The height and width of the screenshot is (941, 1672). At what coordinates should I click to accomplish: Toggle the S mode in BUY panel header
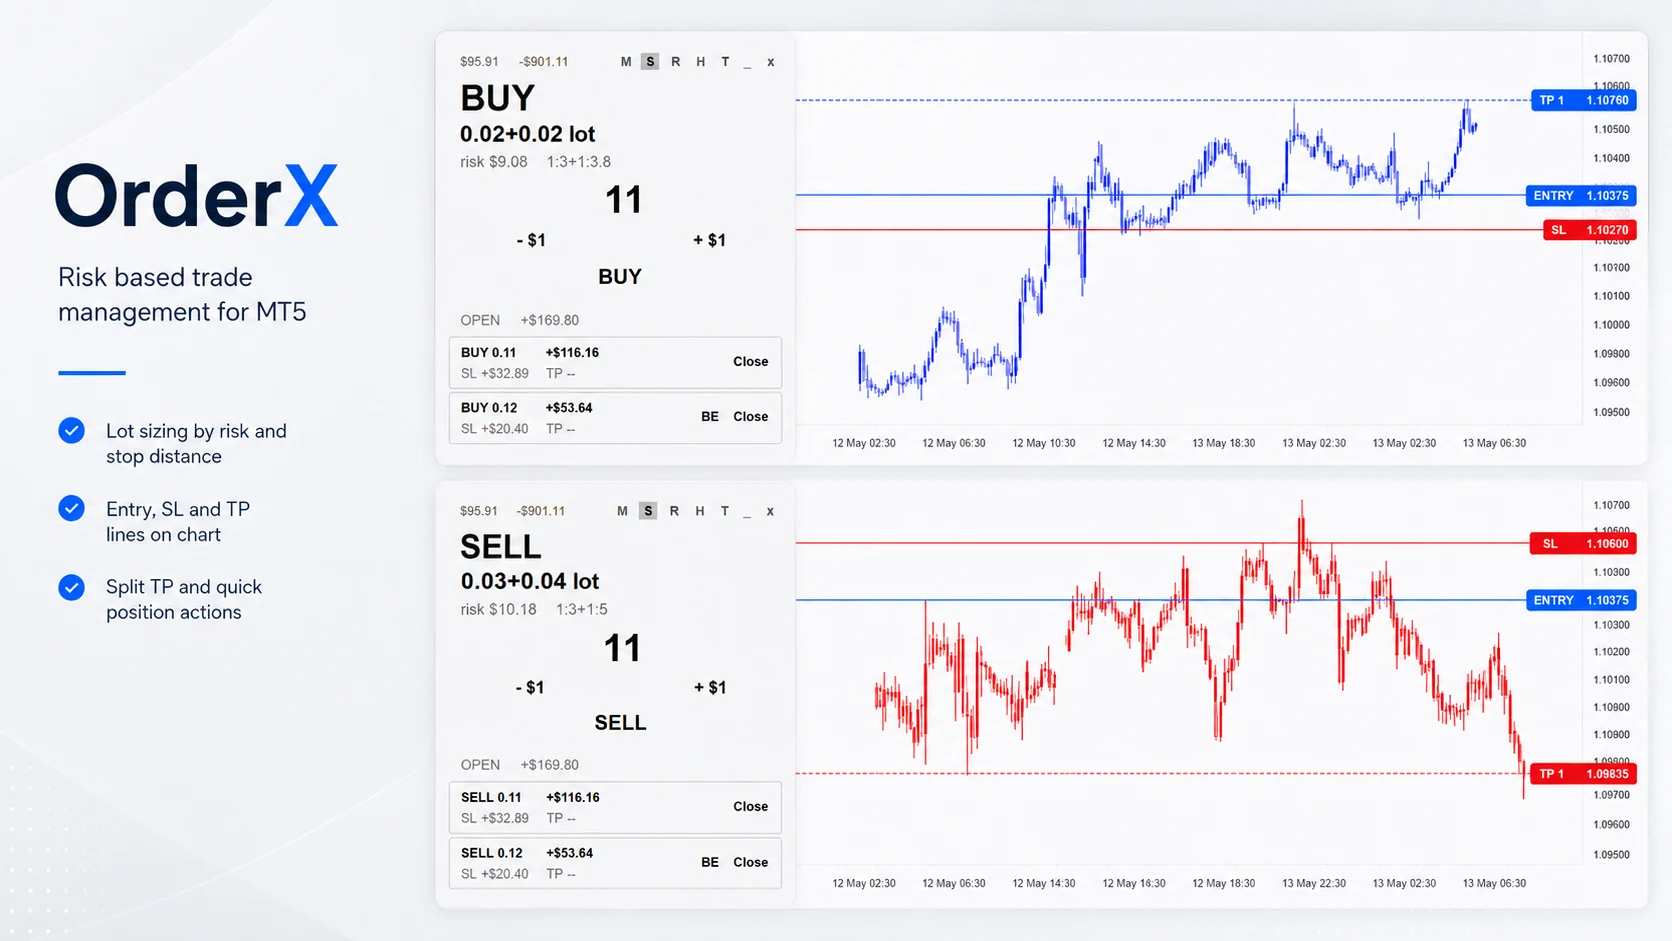tap(650, 62)
